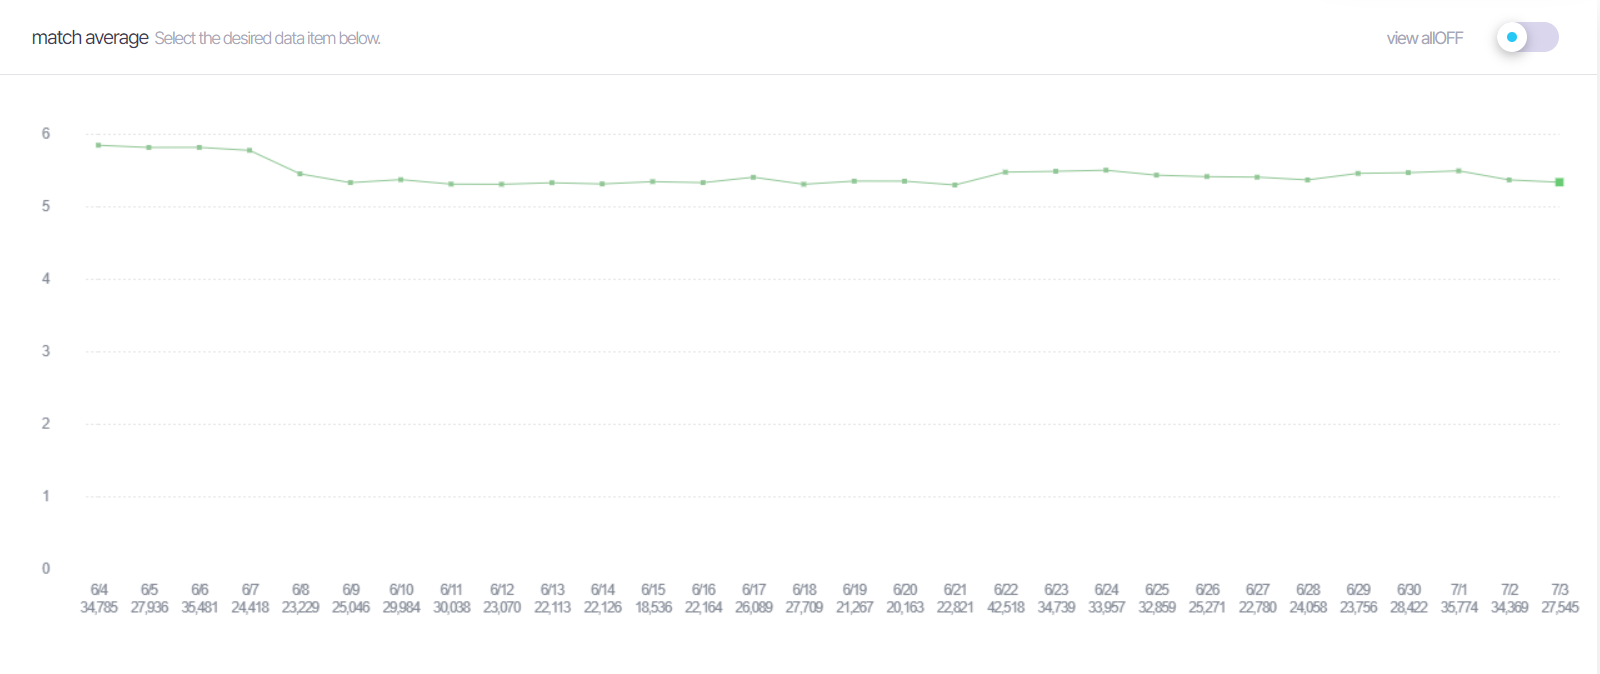Select the 6/15 date on x-axis

tap(653, 590)
